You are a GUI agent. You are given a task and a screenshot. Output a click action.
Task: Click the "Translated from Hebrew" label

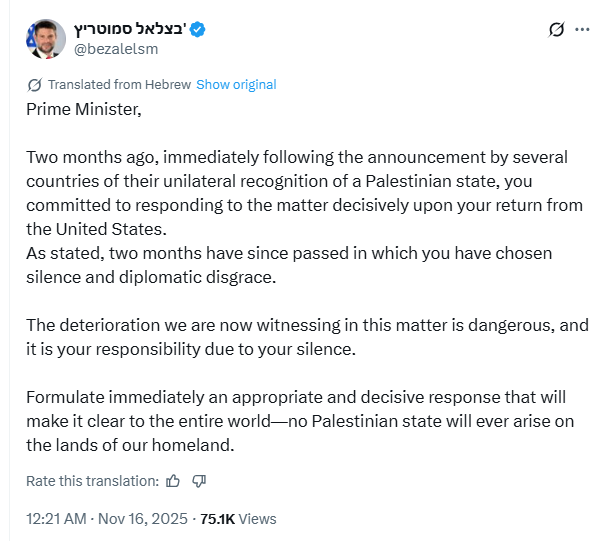point(119,85)
